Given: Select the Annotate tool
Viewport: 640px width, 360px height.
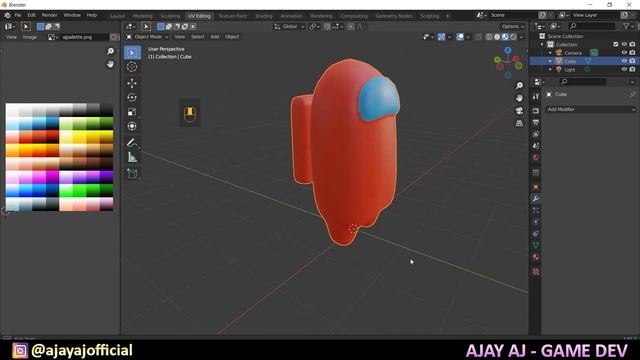Looking at the screenshot, I should coord(132,142).
